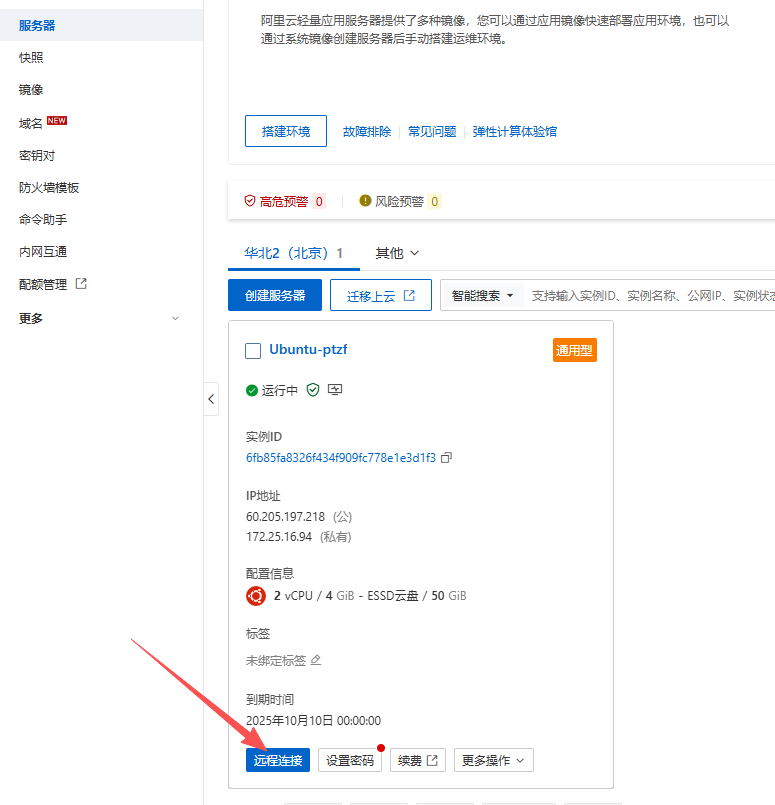775x805 pixels.
Task: Click the green 运行中 status icon
Action: [251, 391]
